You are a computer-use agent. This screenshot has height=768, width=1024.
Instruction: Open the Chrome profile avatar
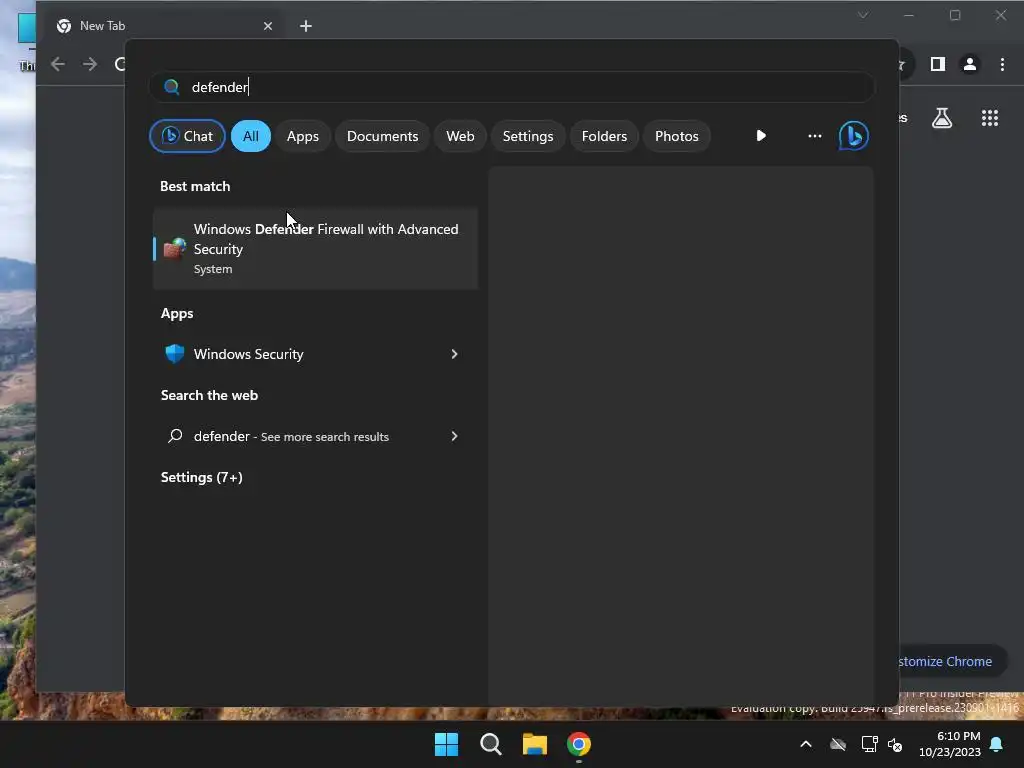tap(970, 64)
